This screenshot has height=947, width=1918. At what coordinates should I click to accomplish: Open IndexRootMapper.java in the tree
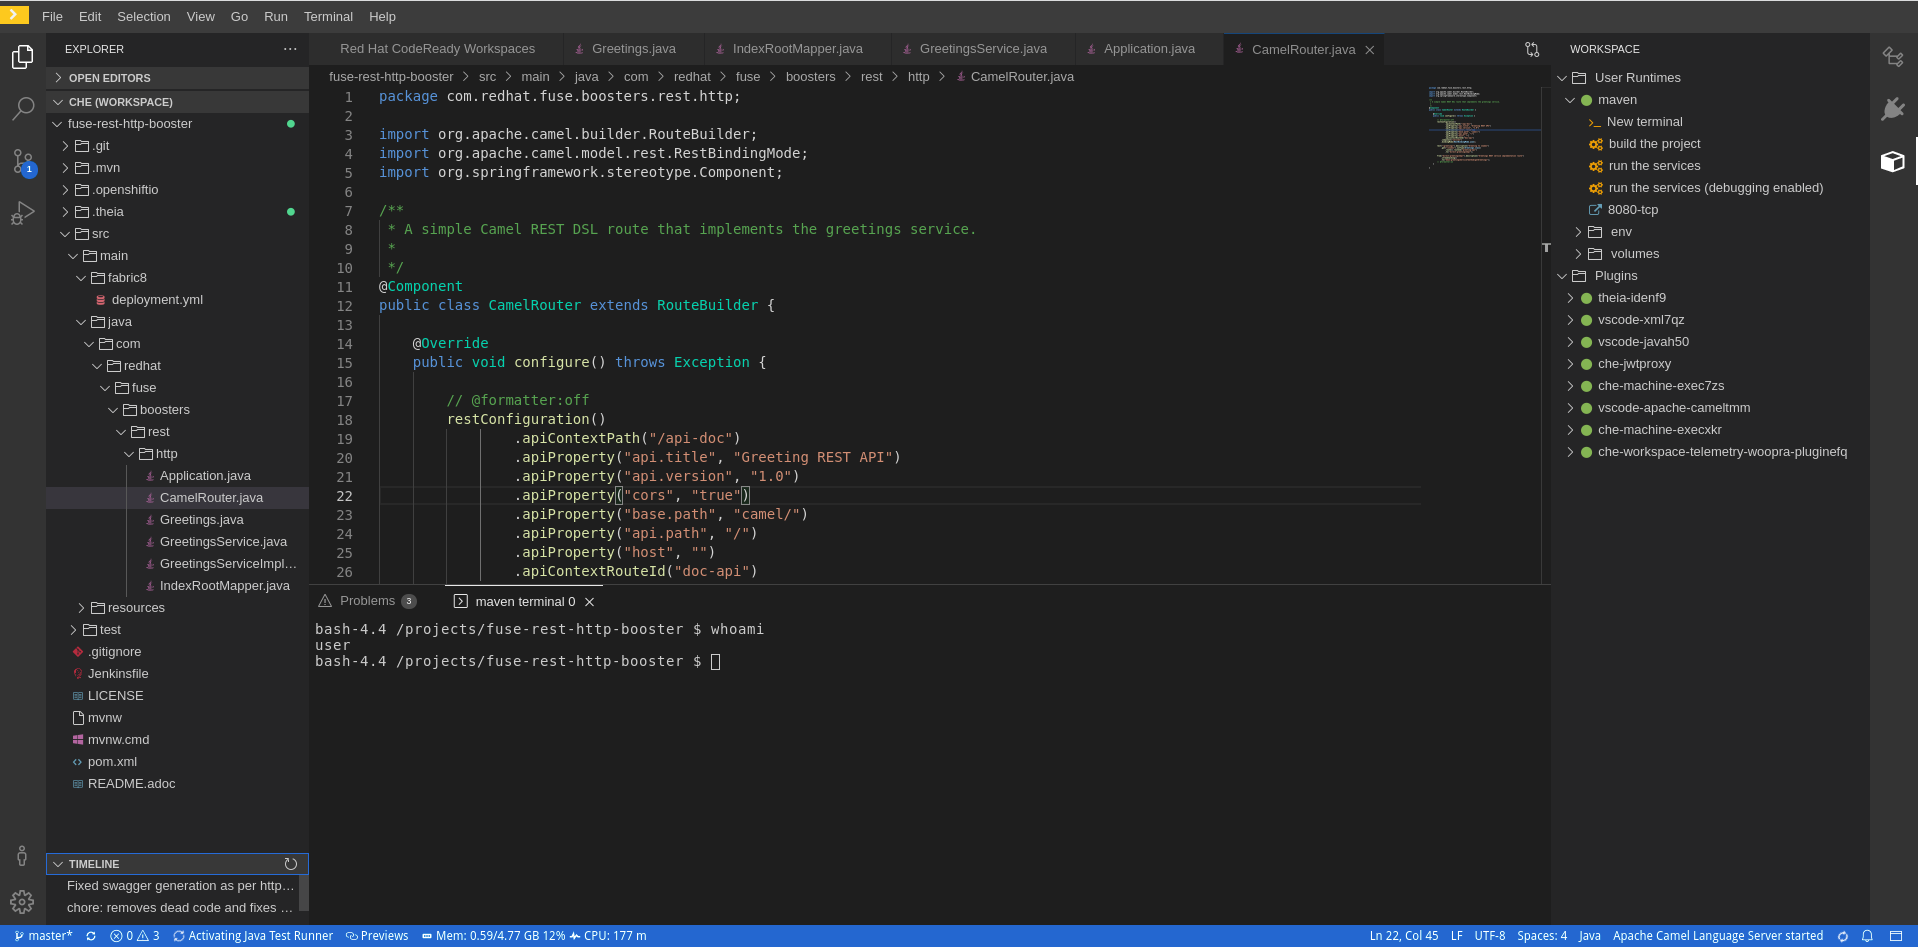(224, 586)
